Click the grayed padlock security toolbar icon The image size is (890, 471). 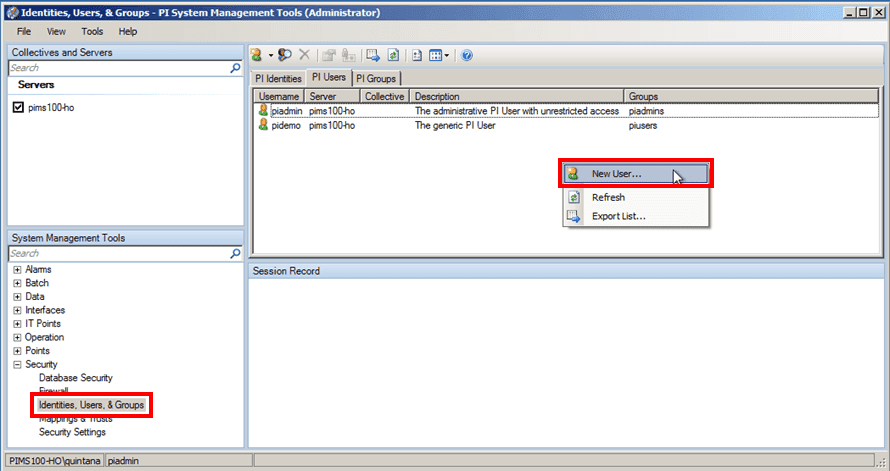point(349,55)
